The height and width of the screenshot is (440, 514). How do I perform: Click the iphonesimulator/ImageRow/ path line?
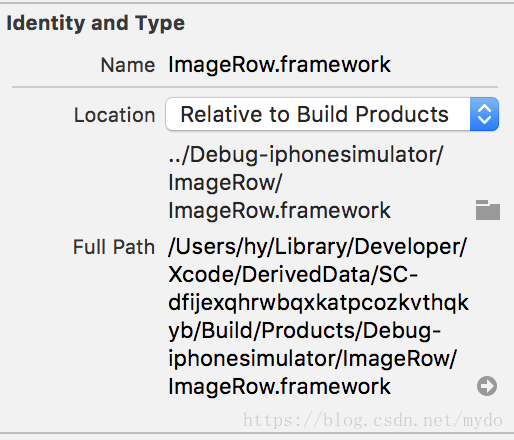coord(312,359)
